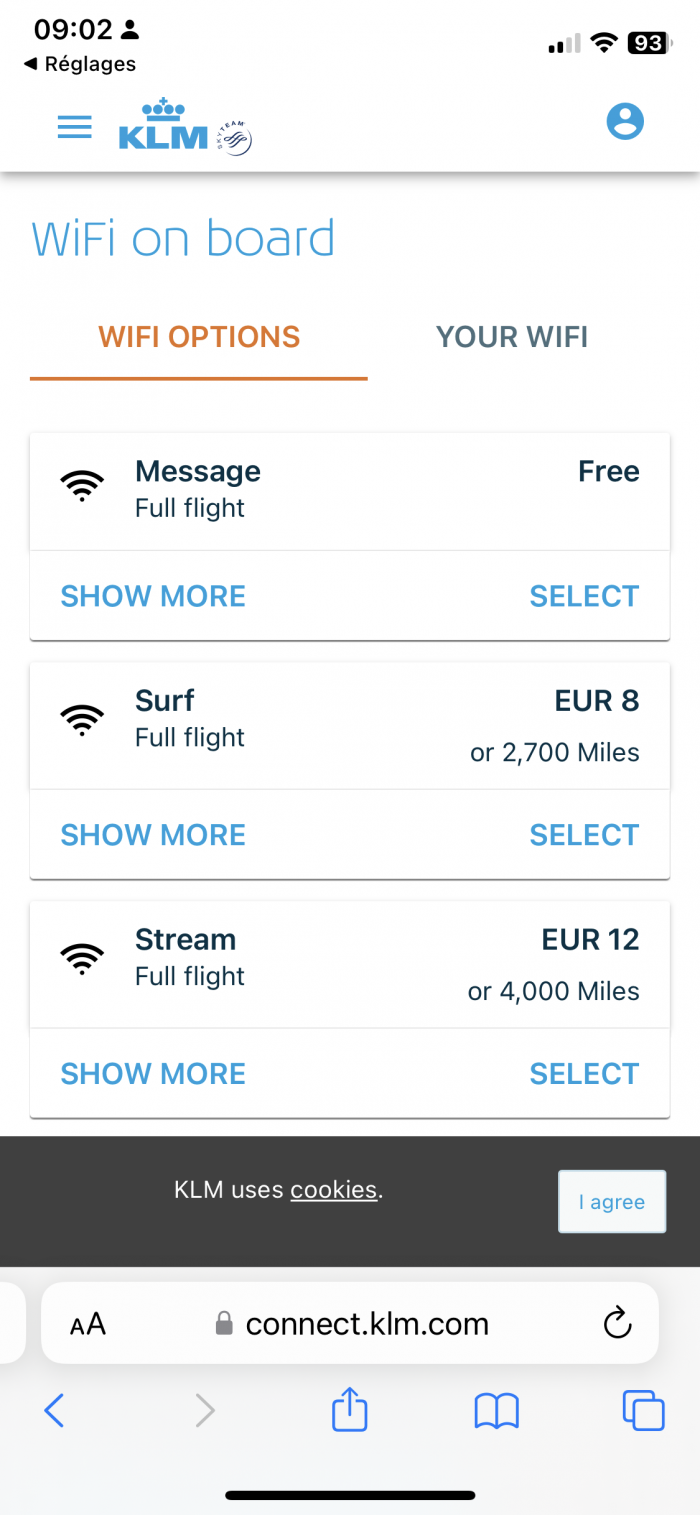Select the Stream EUR 12 plan
Screen dimensions: 700x1515
coord(584,1074)
